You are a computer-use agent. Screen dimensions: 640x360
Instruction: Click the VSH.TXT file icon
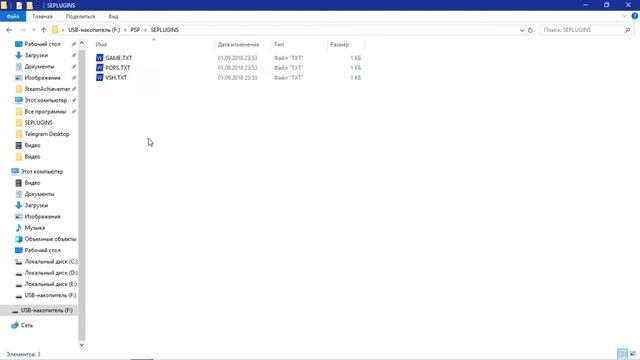(x=100, y=78)
